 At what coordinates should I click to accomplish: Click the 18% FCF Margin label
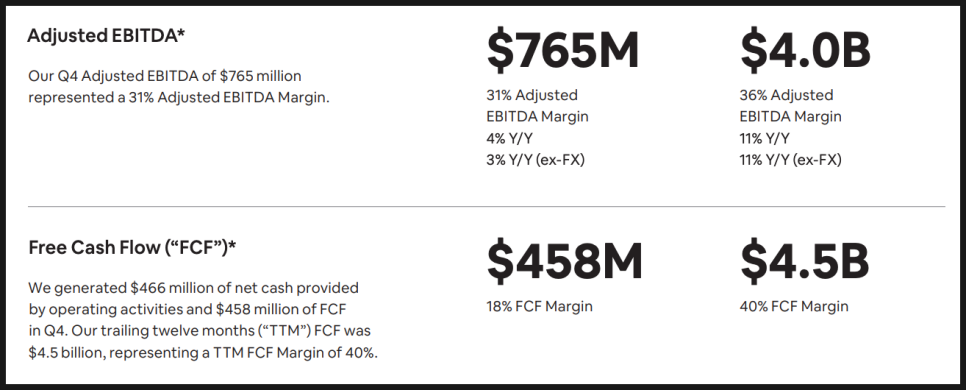point(539,306)
